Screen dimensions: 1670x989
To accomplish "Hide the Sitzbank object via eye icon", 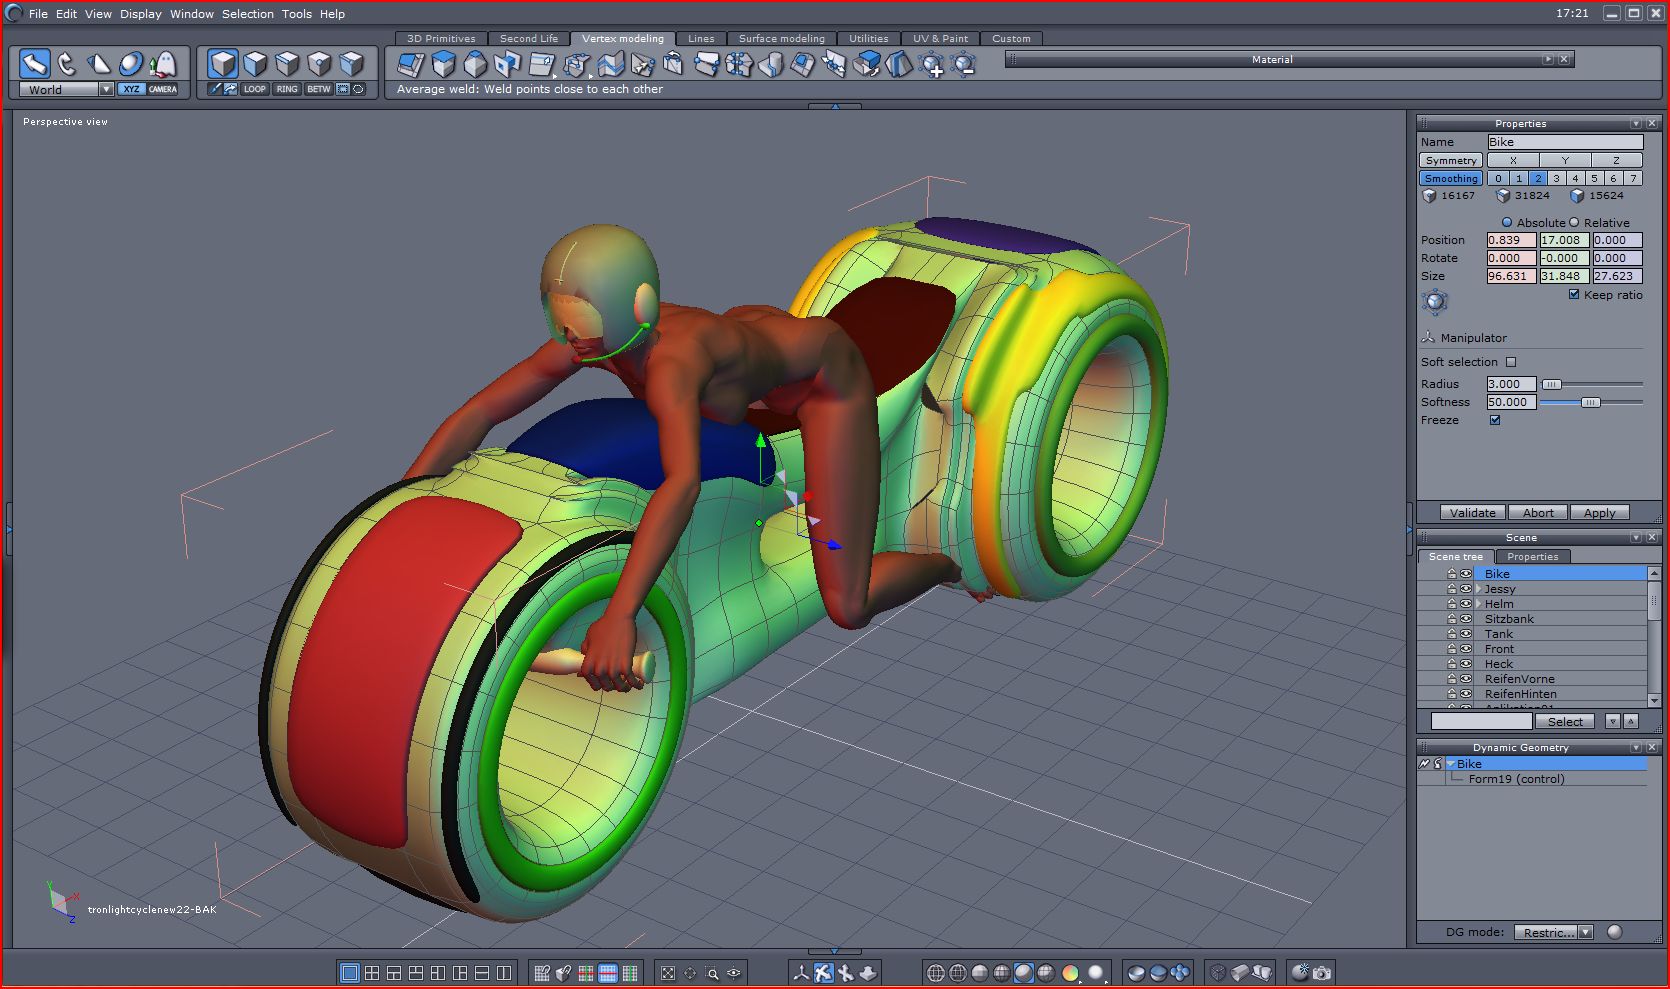I will point(1466,619).
